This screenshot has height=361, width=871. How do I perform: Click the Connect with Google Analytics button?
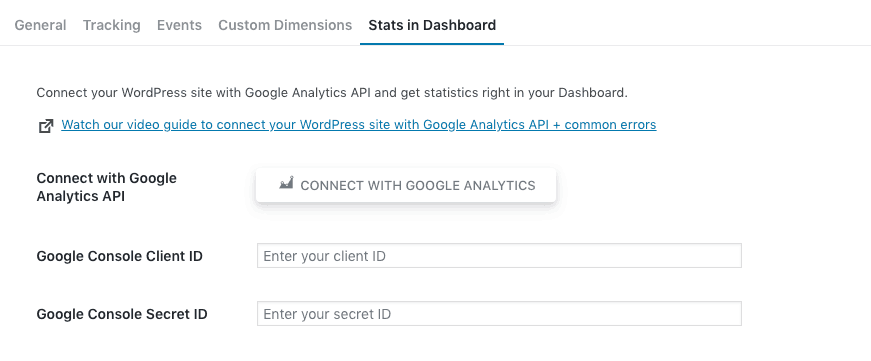[x=406, y=185]
